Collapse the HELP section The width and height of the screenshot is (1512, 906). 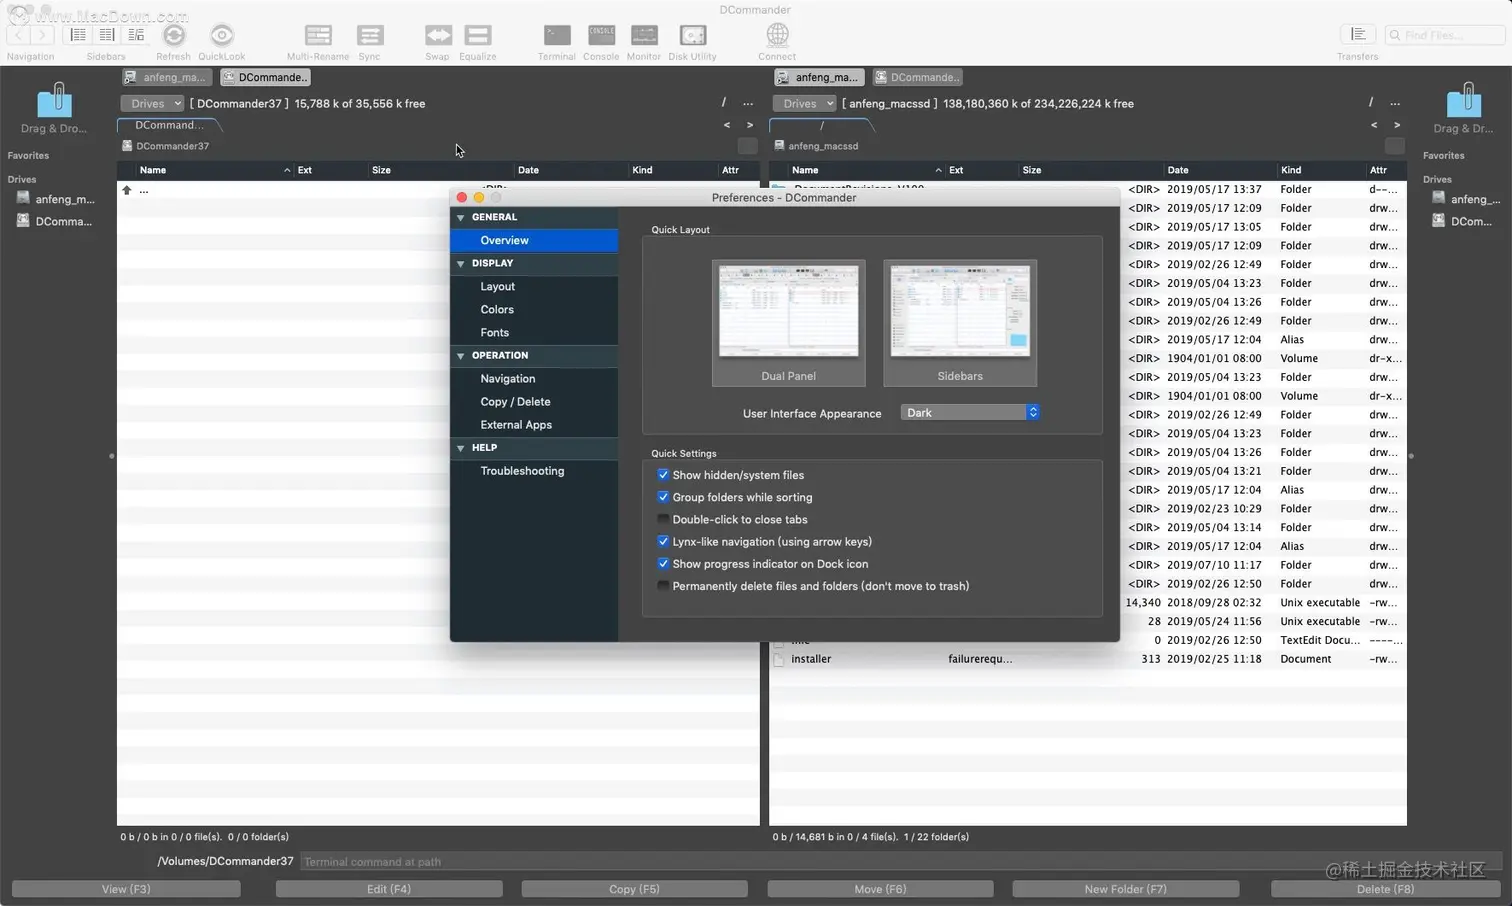coord(461,448)
